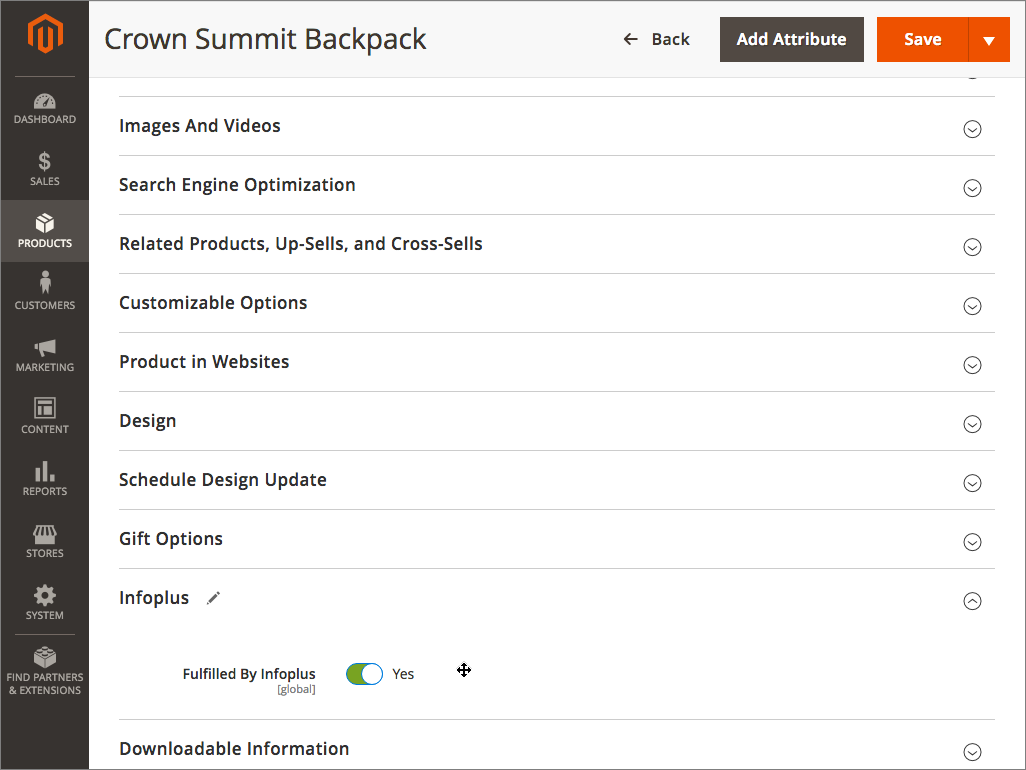Click the Magento logo icon
This screenshot has height=770, width=1026.
[x=44, y=33]
